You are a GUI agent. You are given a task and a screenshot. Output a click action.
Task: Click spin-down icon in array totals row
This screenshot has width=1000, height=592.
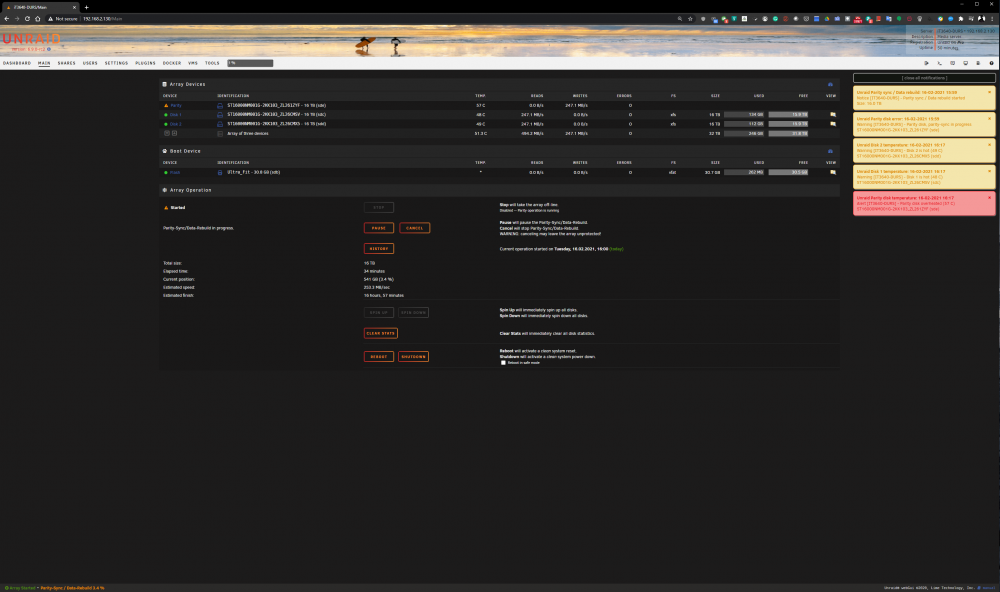click(x=167, y=133)
